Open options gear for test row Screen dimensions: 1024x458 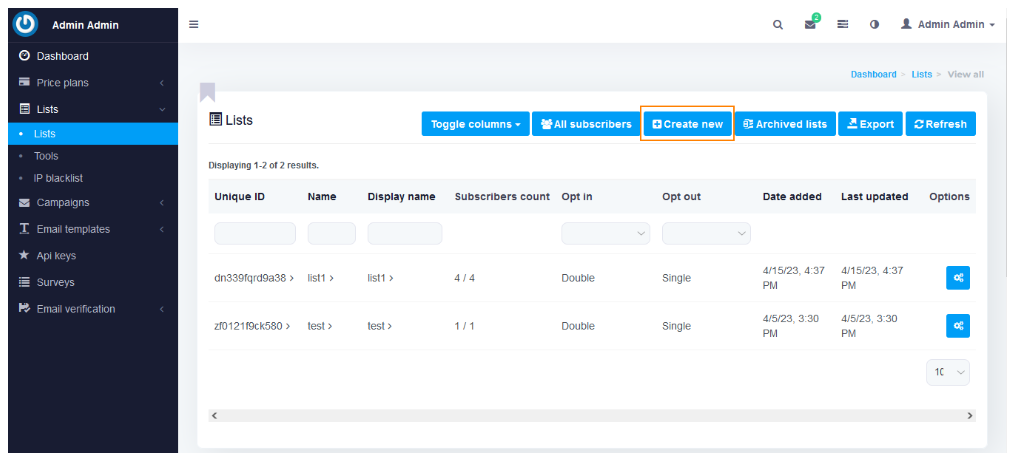(x=957, y=326)
